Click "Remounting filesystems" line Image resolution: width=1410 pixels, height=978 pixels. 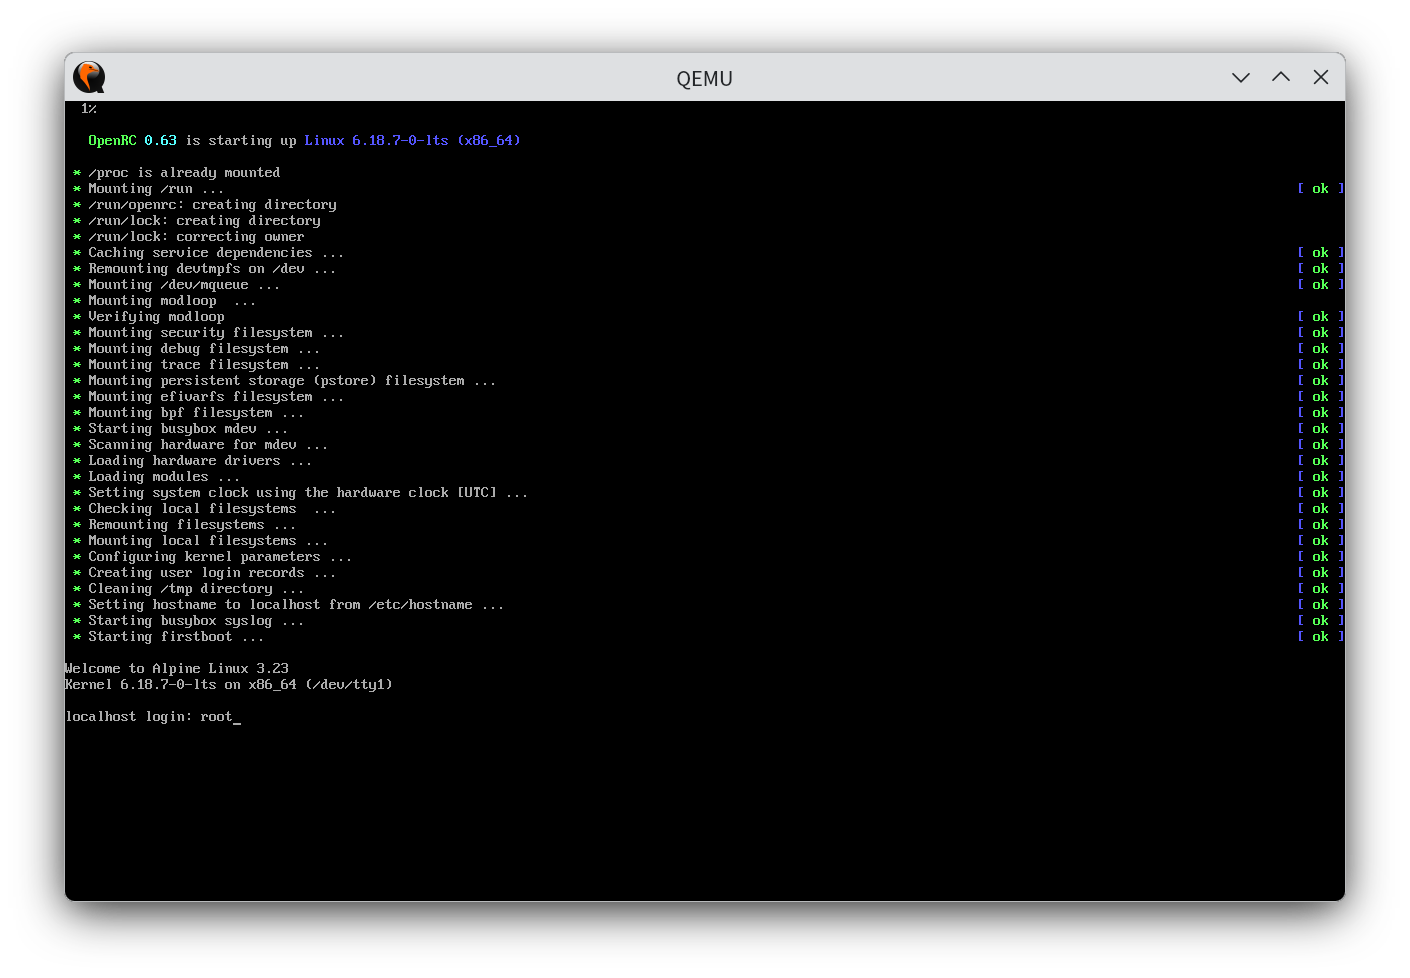[x=192, y=525]
